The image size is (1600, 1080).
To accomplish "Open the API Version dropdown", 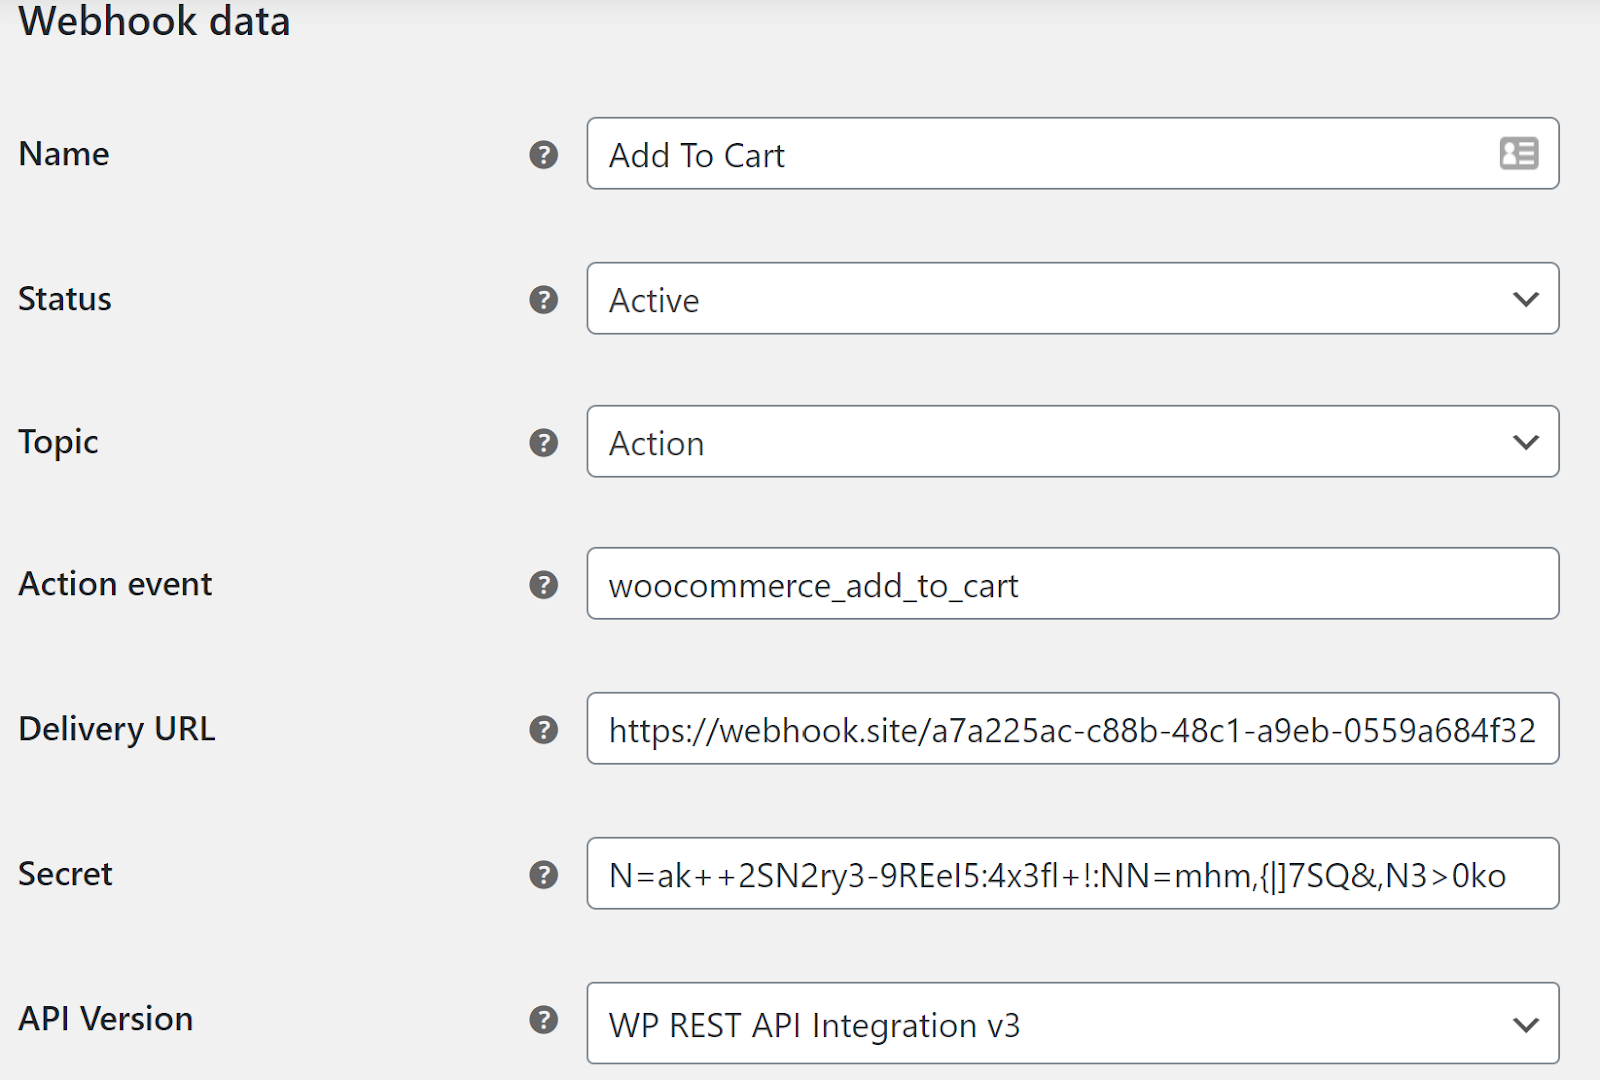I will [1072, 1024].
